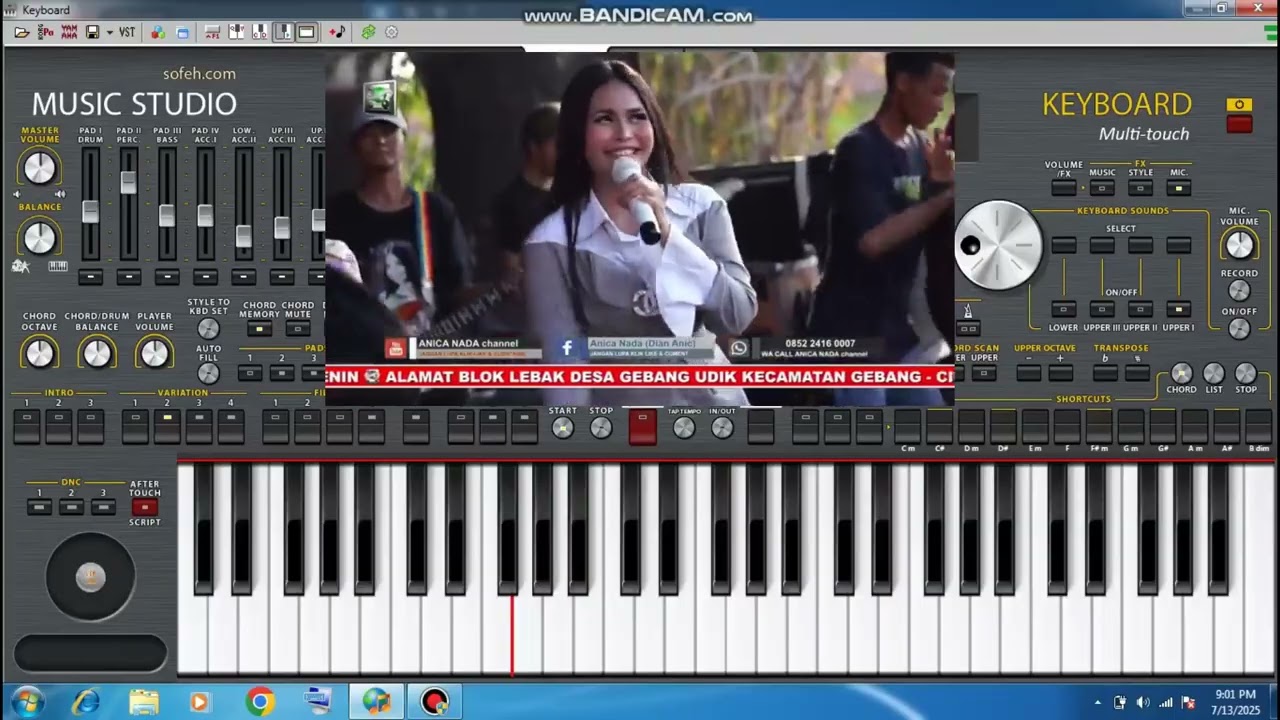
Task: Toggle the FX Mic. button
Action: point(1178,187)
